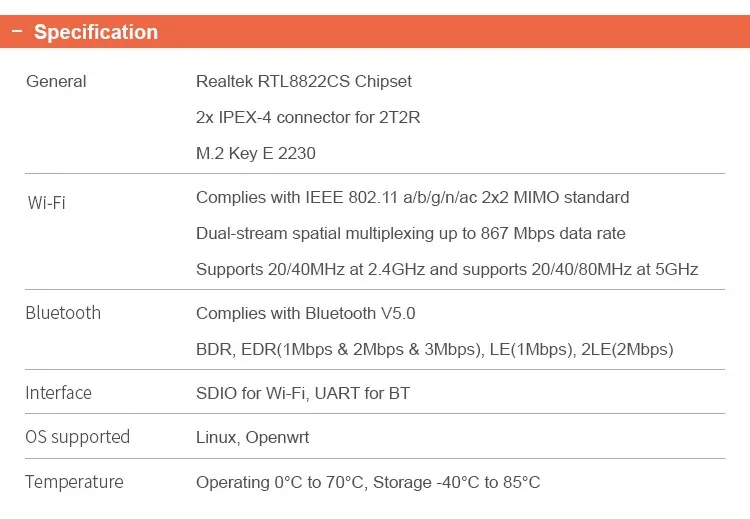This screenshot has height=519, width=750.
Task: Click the orange Specification header bar
Action: (x=375, y=32)
